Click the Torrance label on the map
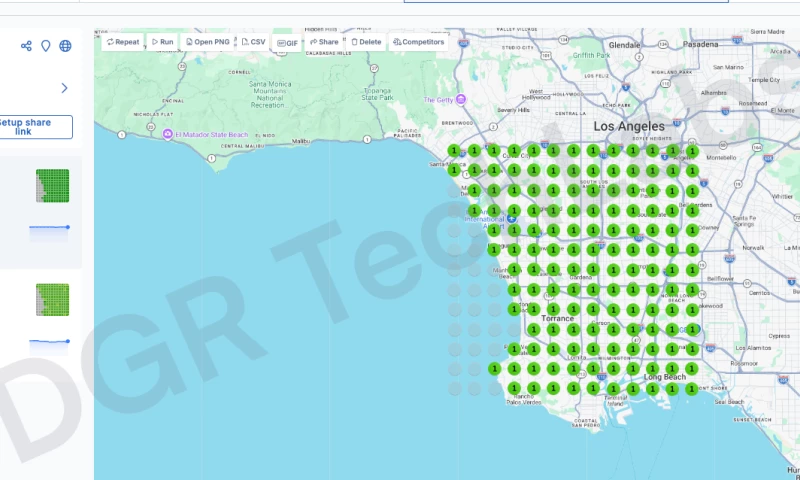This screenshot has height=480, width=800. (x=557, y=318)
